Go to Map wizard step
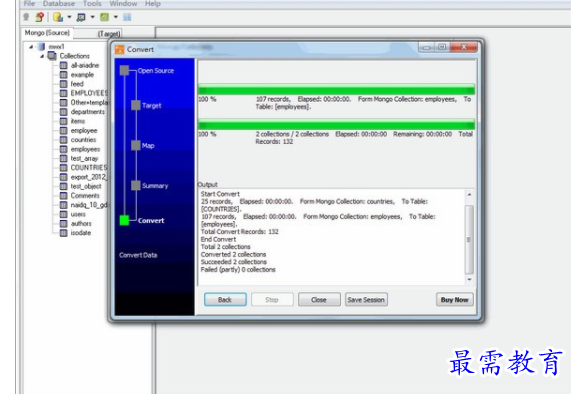 click(148, 146)
